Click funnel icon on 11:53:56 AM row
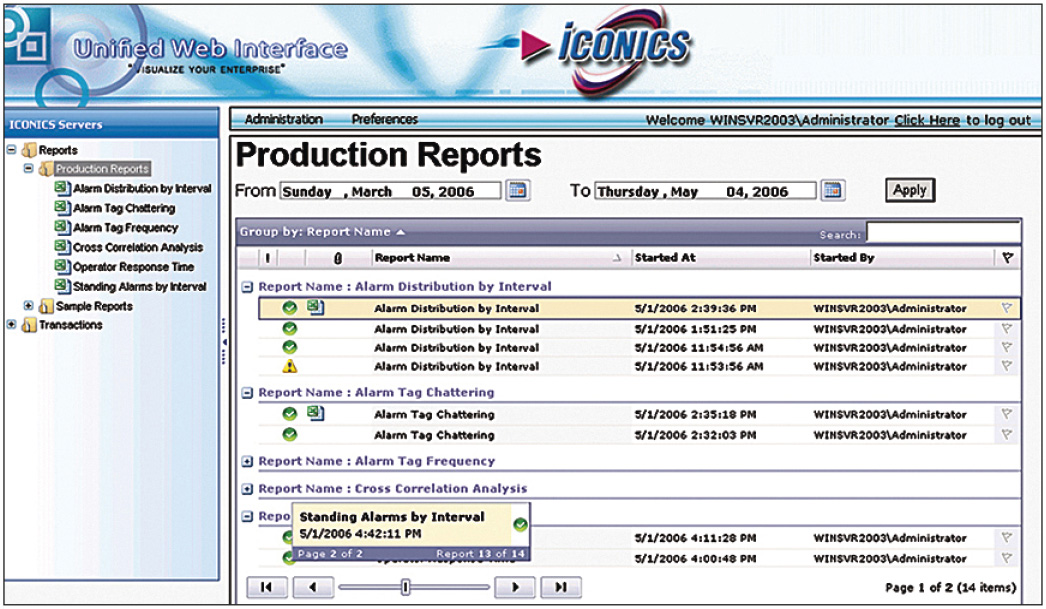Image resolution: width=1046 pixels, height=609 pixels. click(1007, 366)
